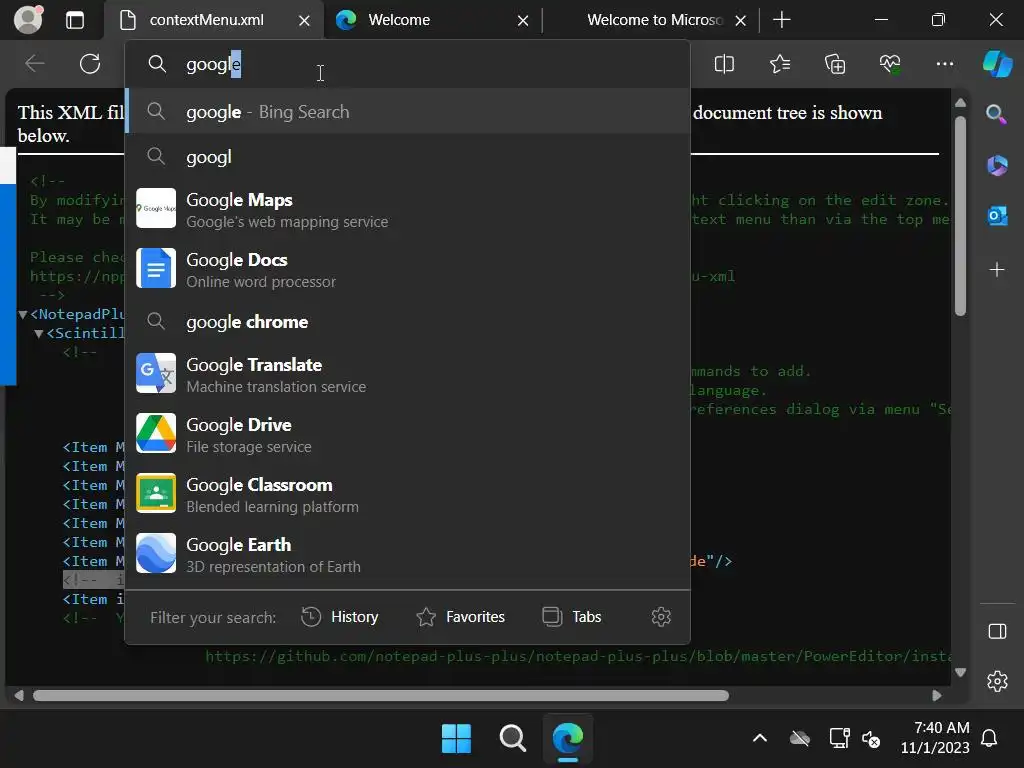This screenshot has width=1024, height=768.
Task: Open the clock showing 7:40 AM
Action: 935,738
